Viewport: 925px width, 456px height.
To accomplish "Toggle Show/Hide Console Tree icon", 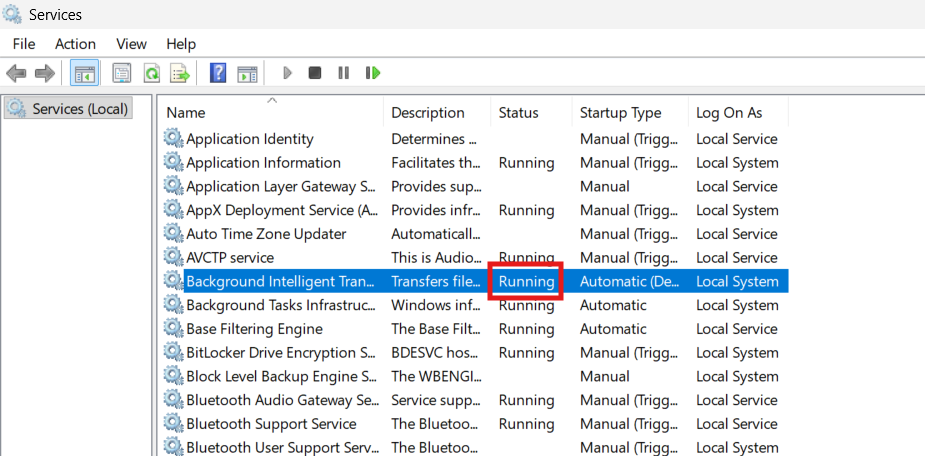I will point(84,73).
